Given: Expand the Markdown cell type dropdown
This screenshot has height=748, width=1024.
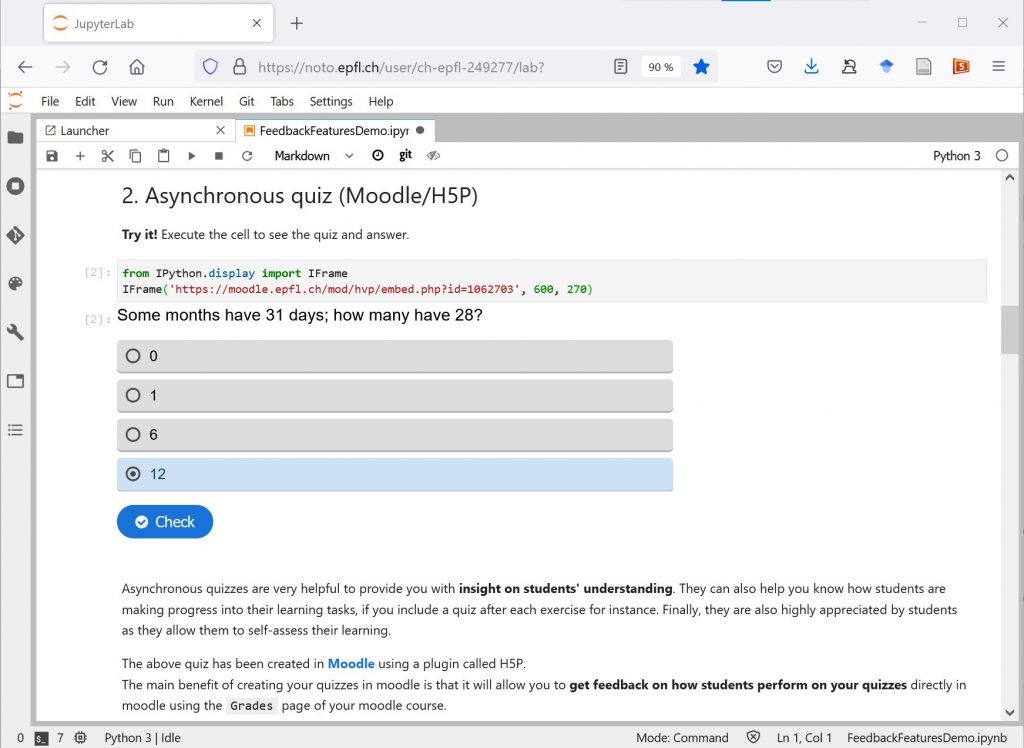Looking at the screenshot, I should tap(313, 156).
